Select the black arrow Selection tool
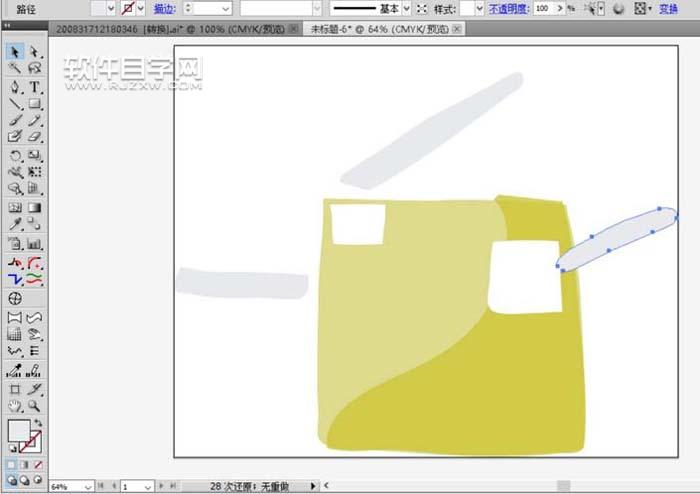700x494 pixels. coord(15,51)
